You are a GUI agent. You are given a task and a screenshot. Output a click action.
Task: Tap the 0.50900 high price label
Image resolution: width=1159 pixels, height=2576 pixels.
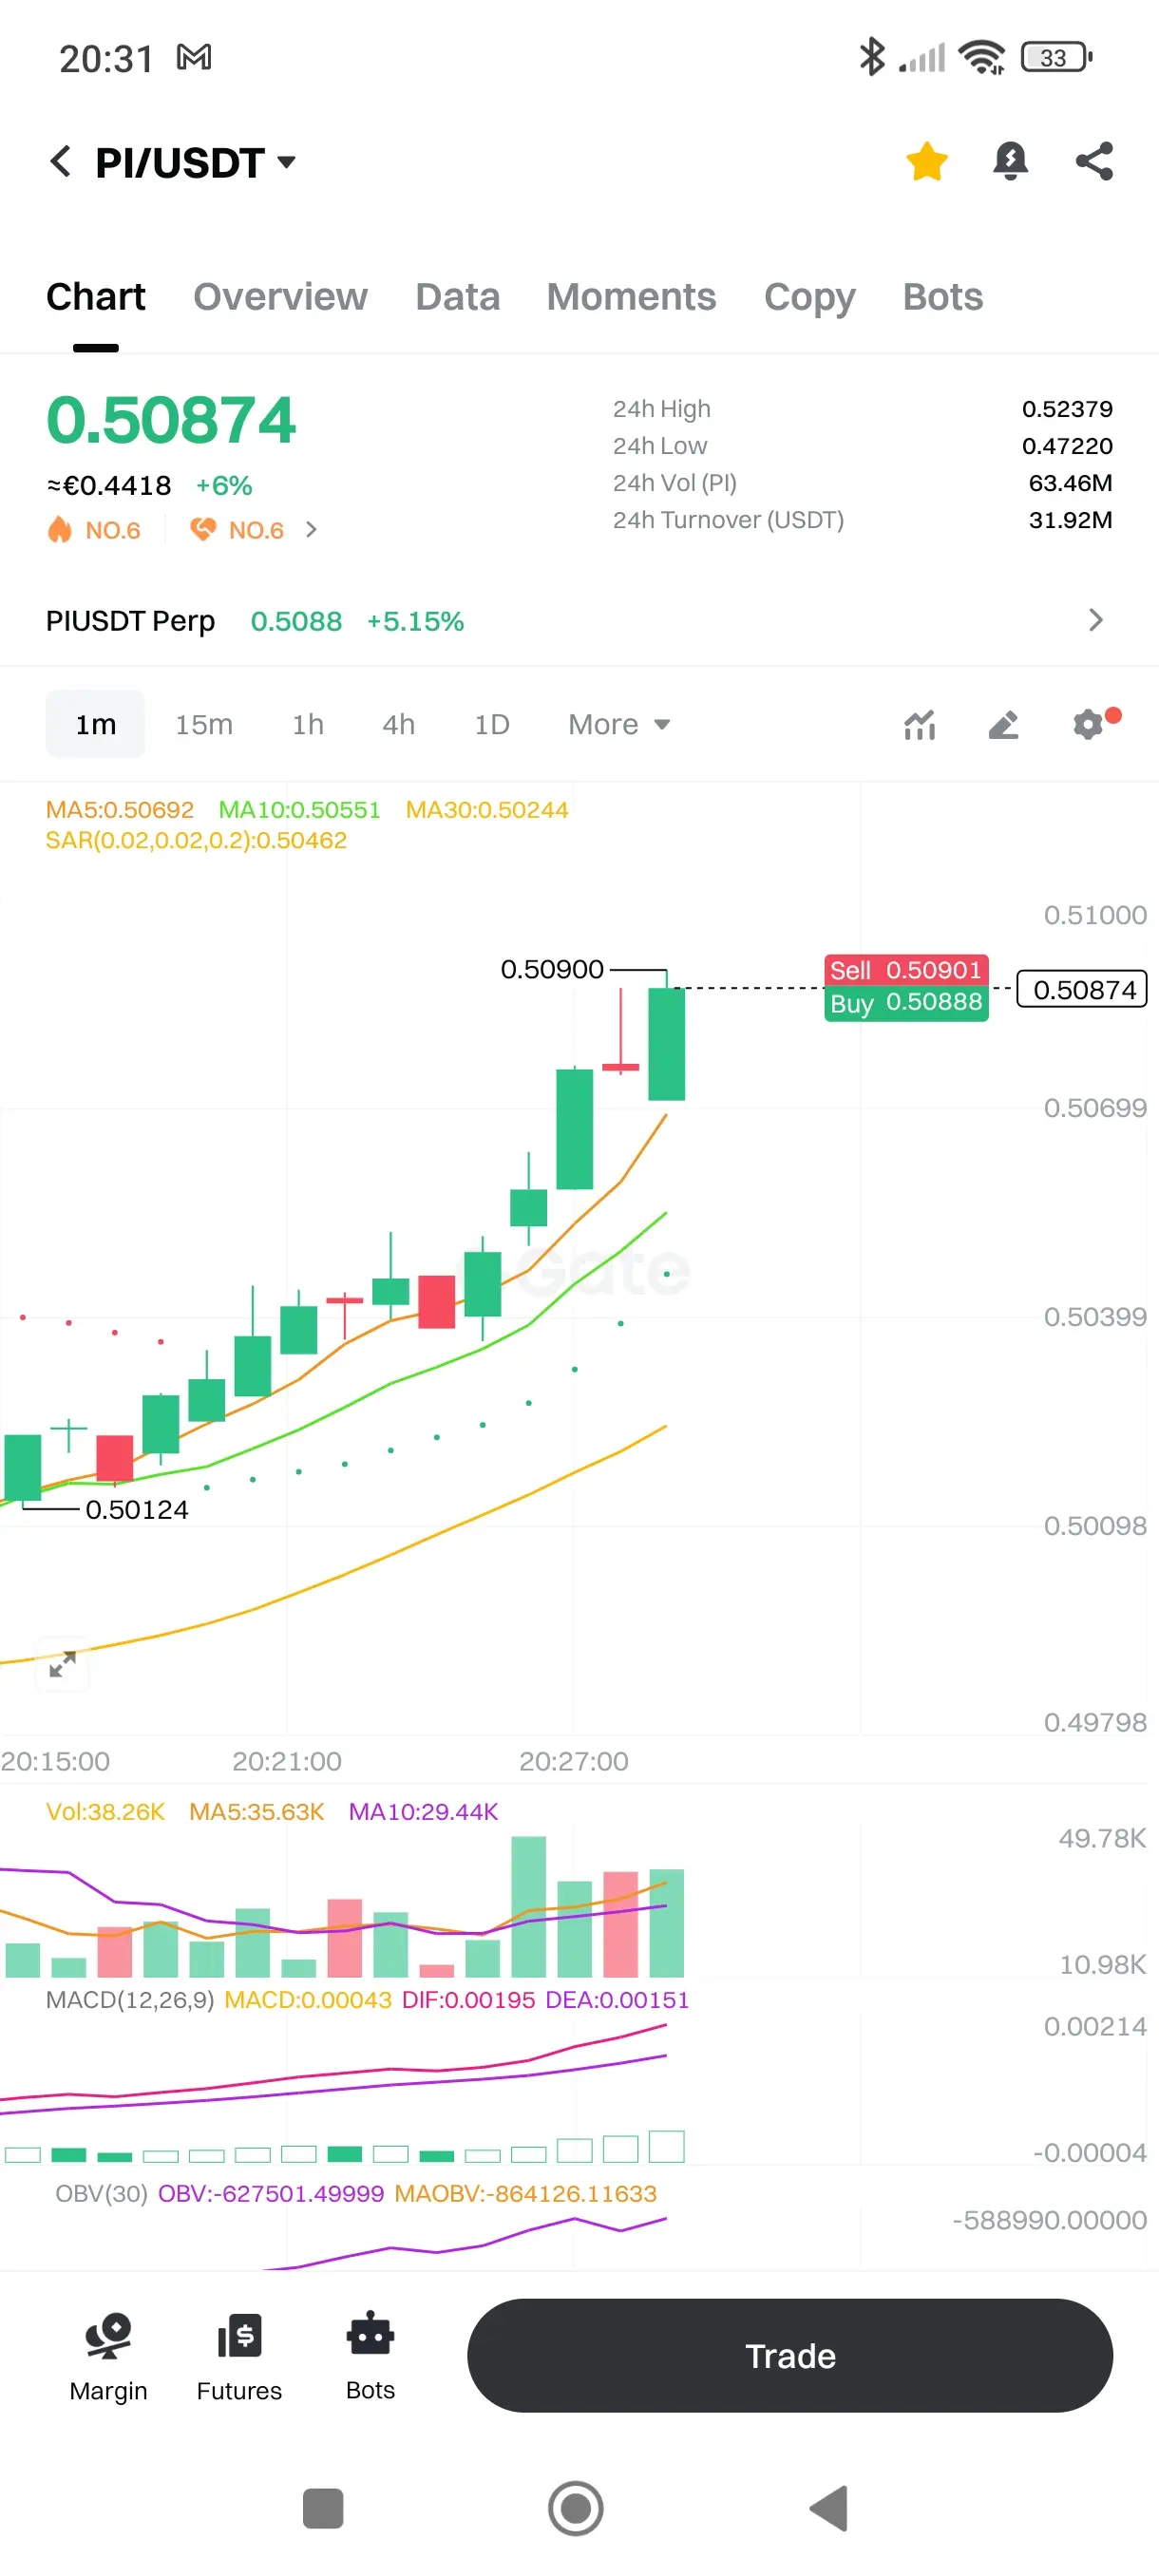[x=552, y=969]
